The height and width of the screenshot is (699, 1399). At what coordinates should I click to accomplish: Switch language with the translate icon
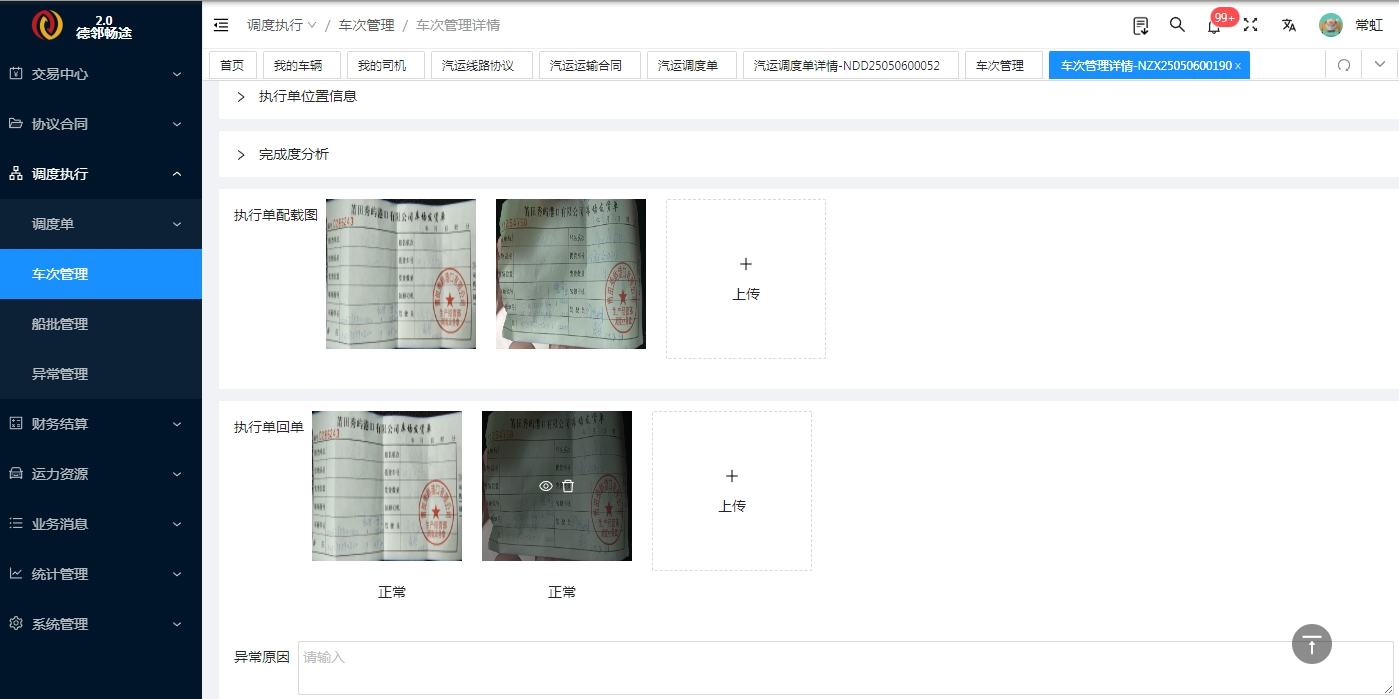coord(1289,25)
